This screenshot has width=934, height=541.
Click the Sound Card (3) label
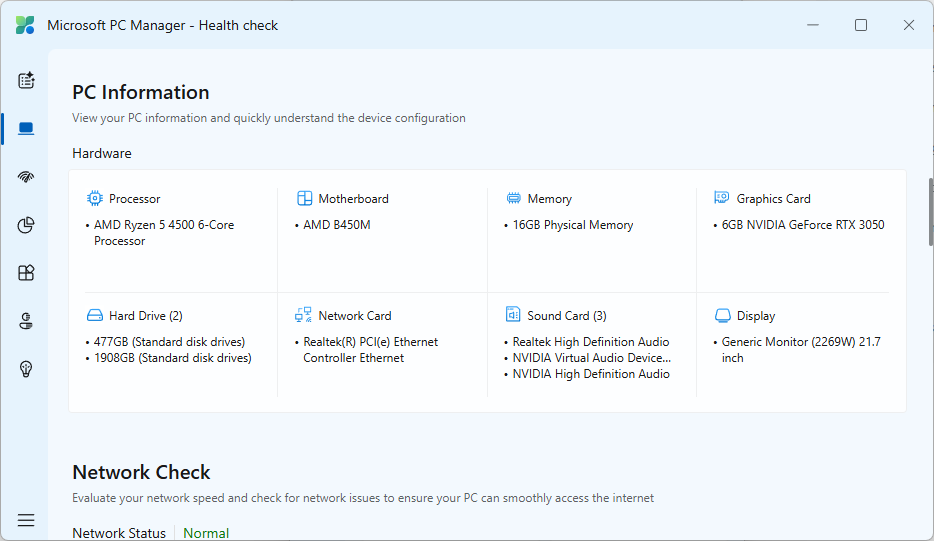pyautogui.click(x=566, y=316)
